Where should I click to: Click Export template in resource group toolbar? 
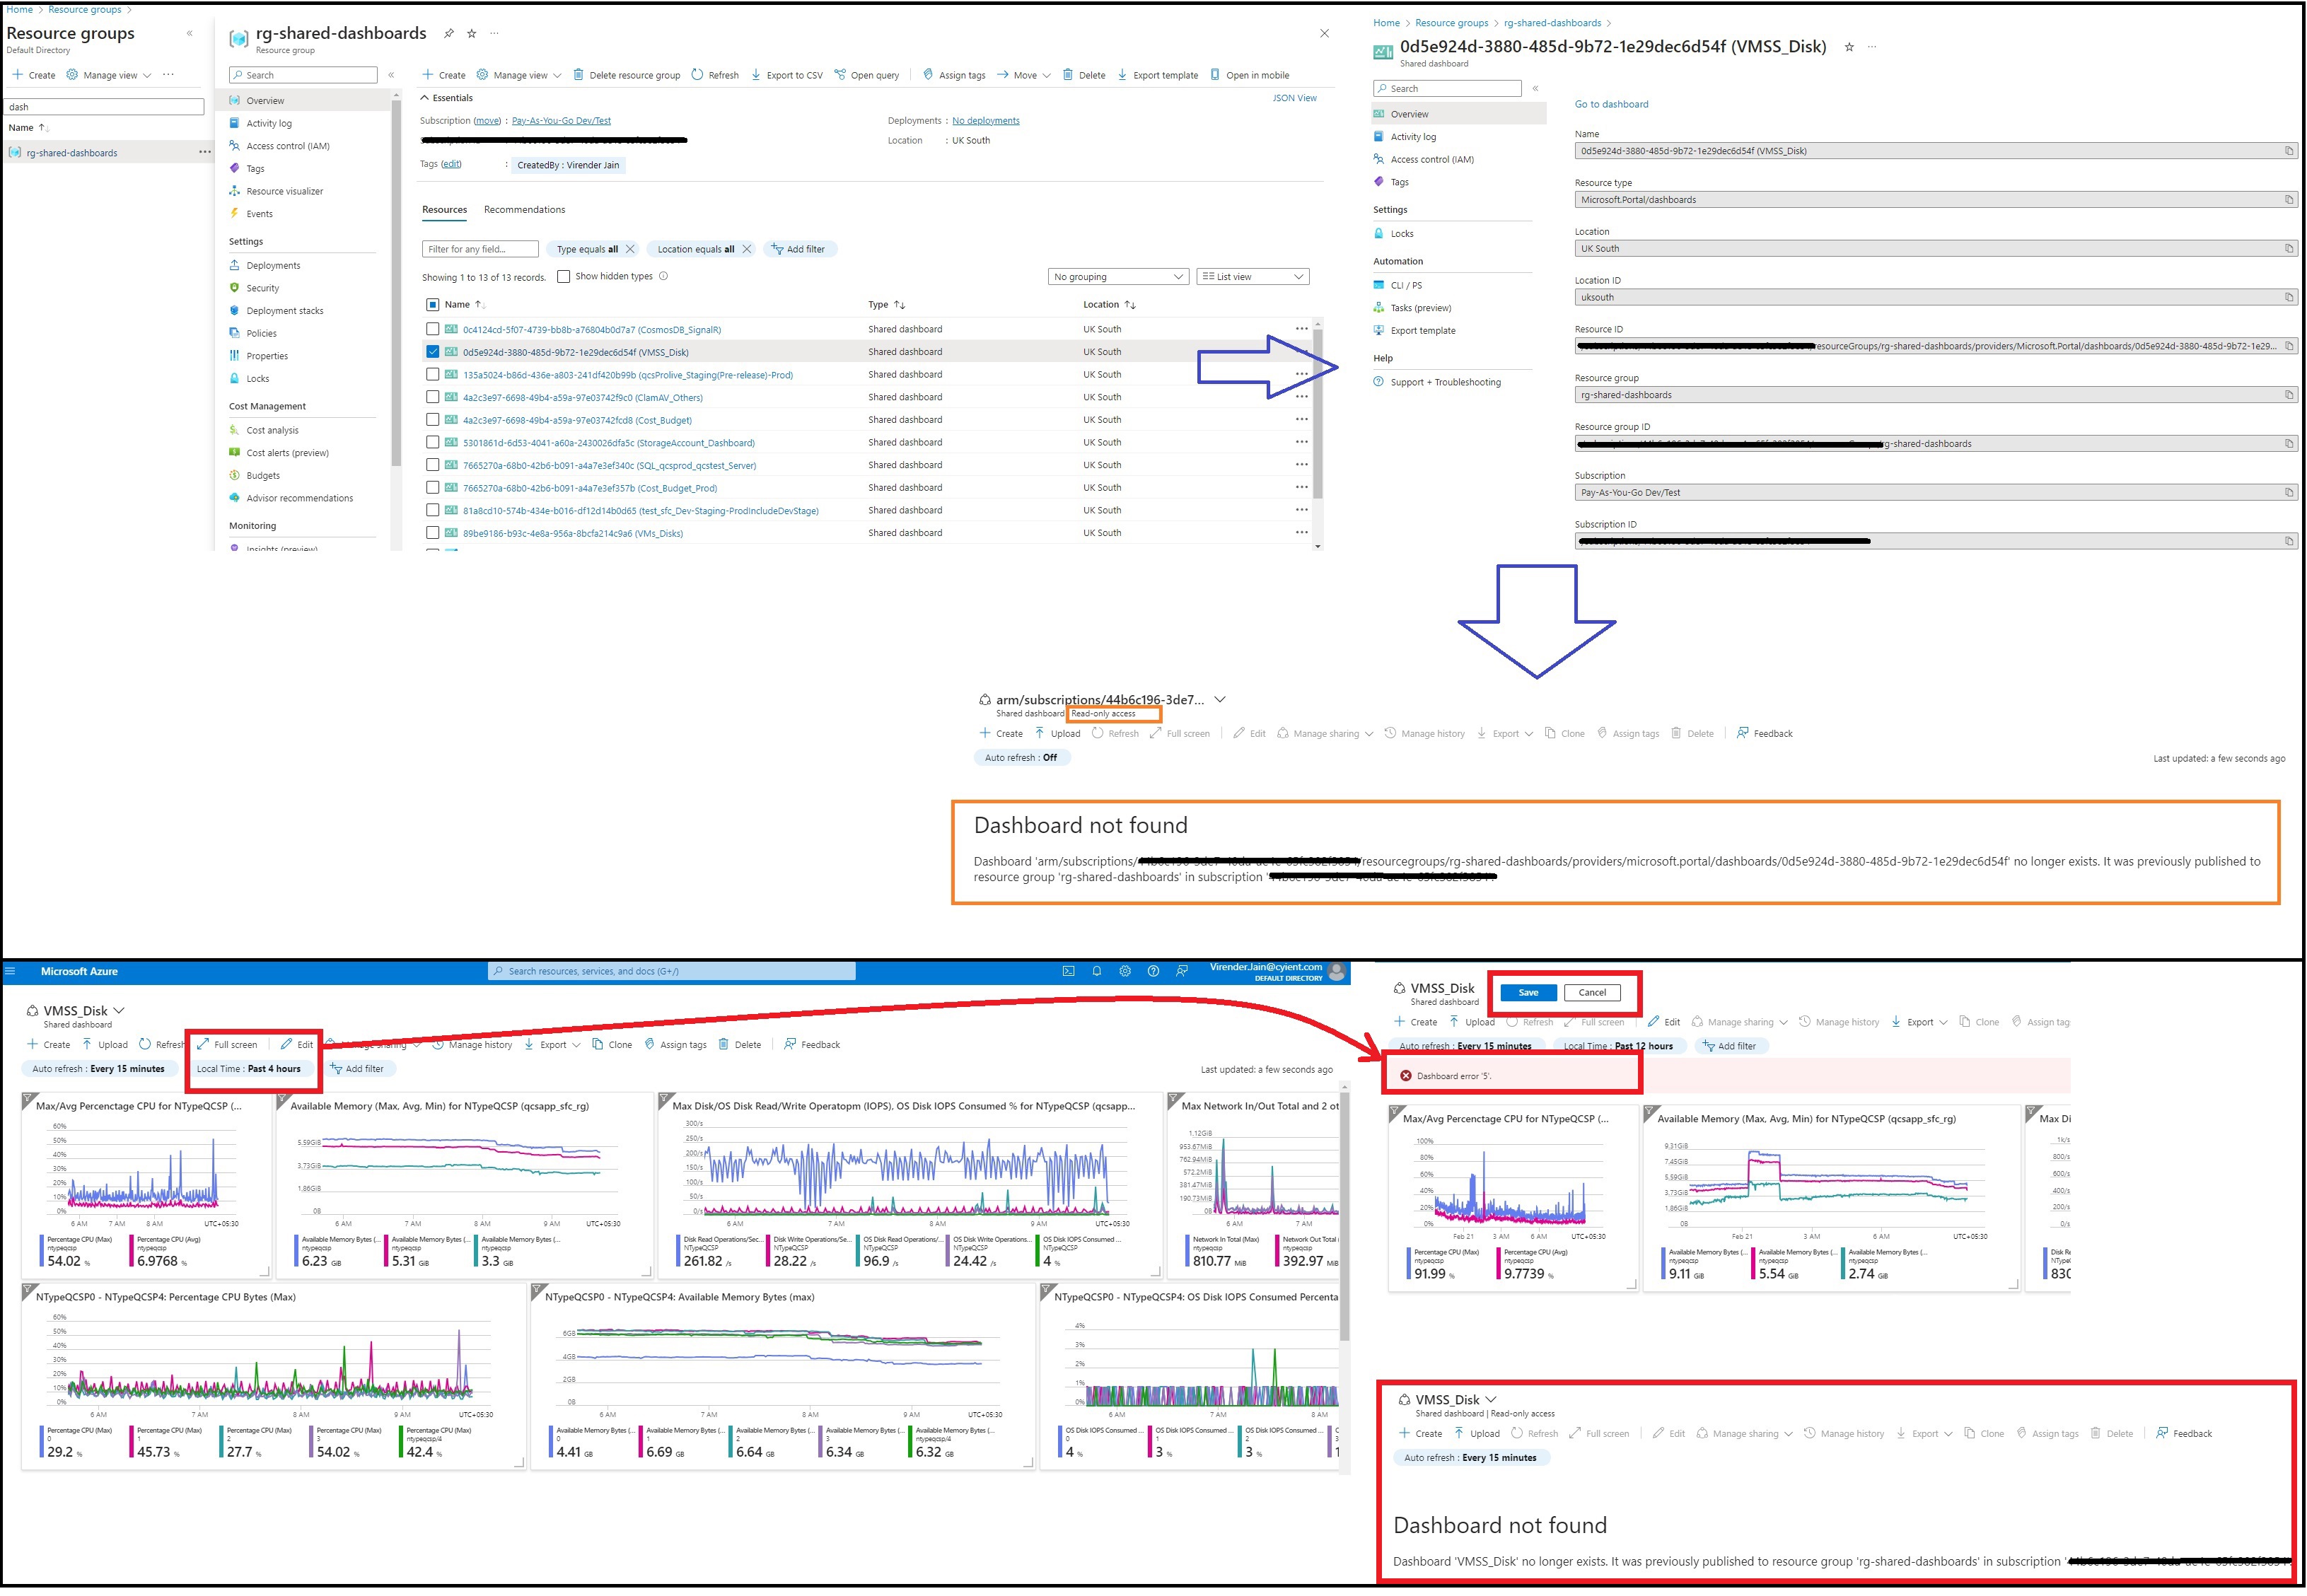1158,75
